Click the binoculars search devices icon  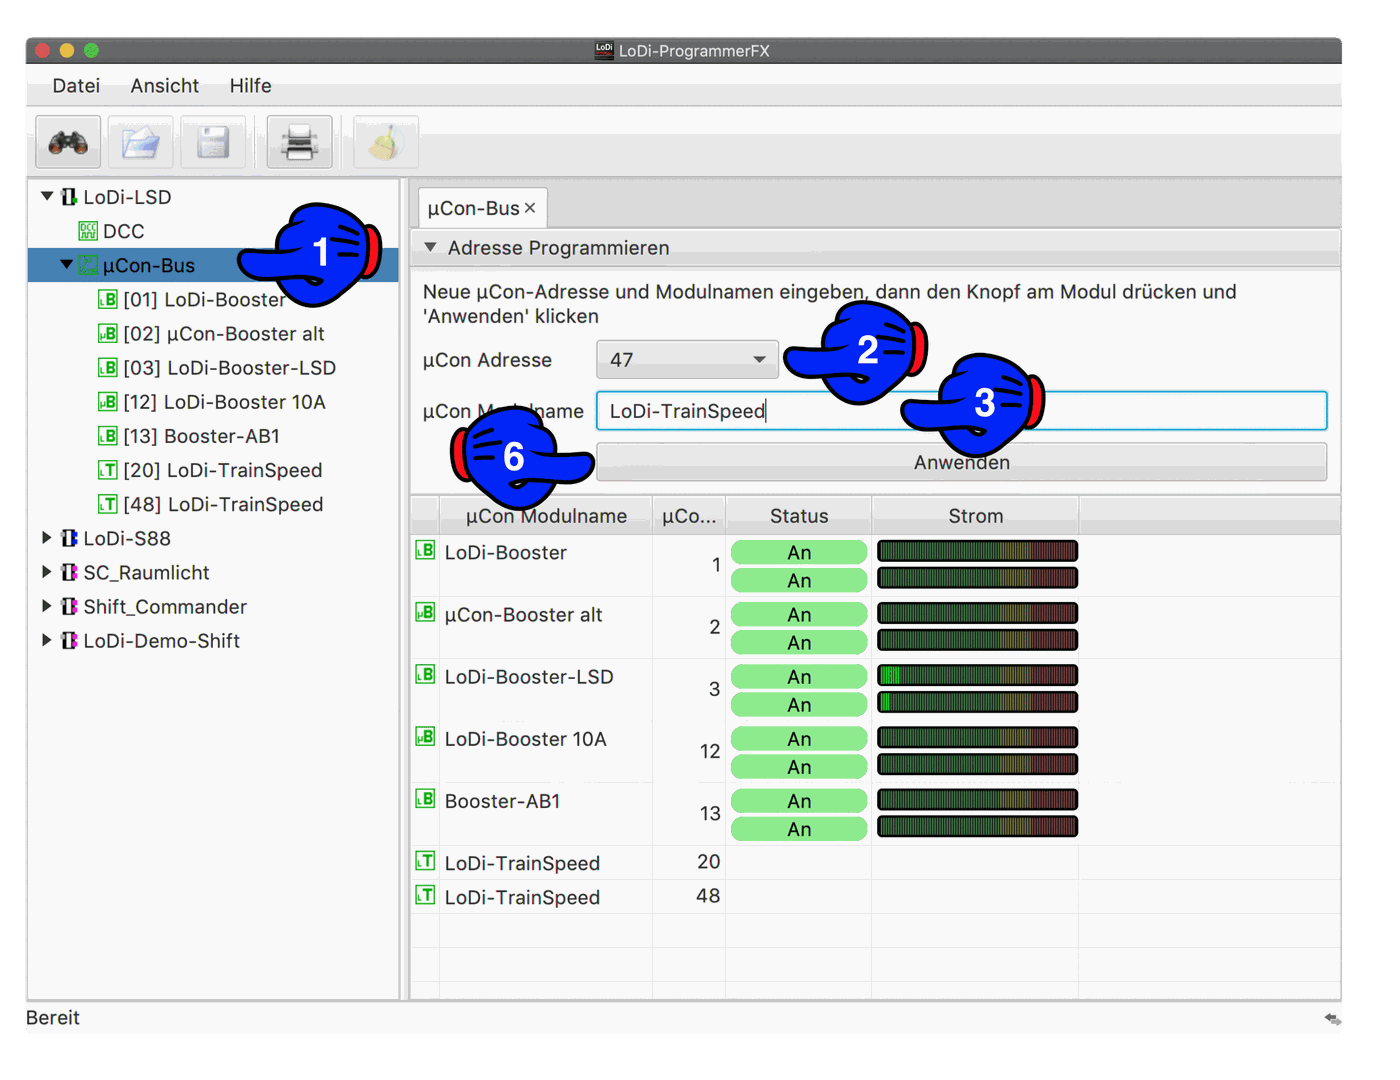[68, 143]
